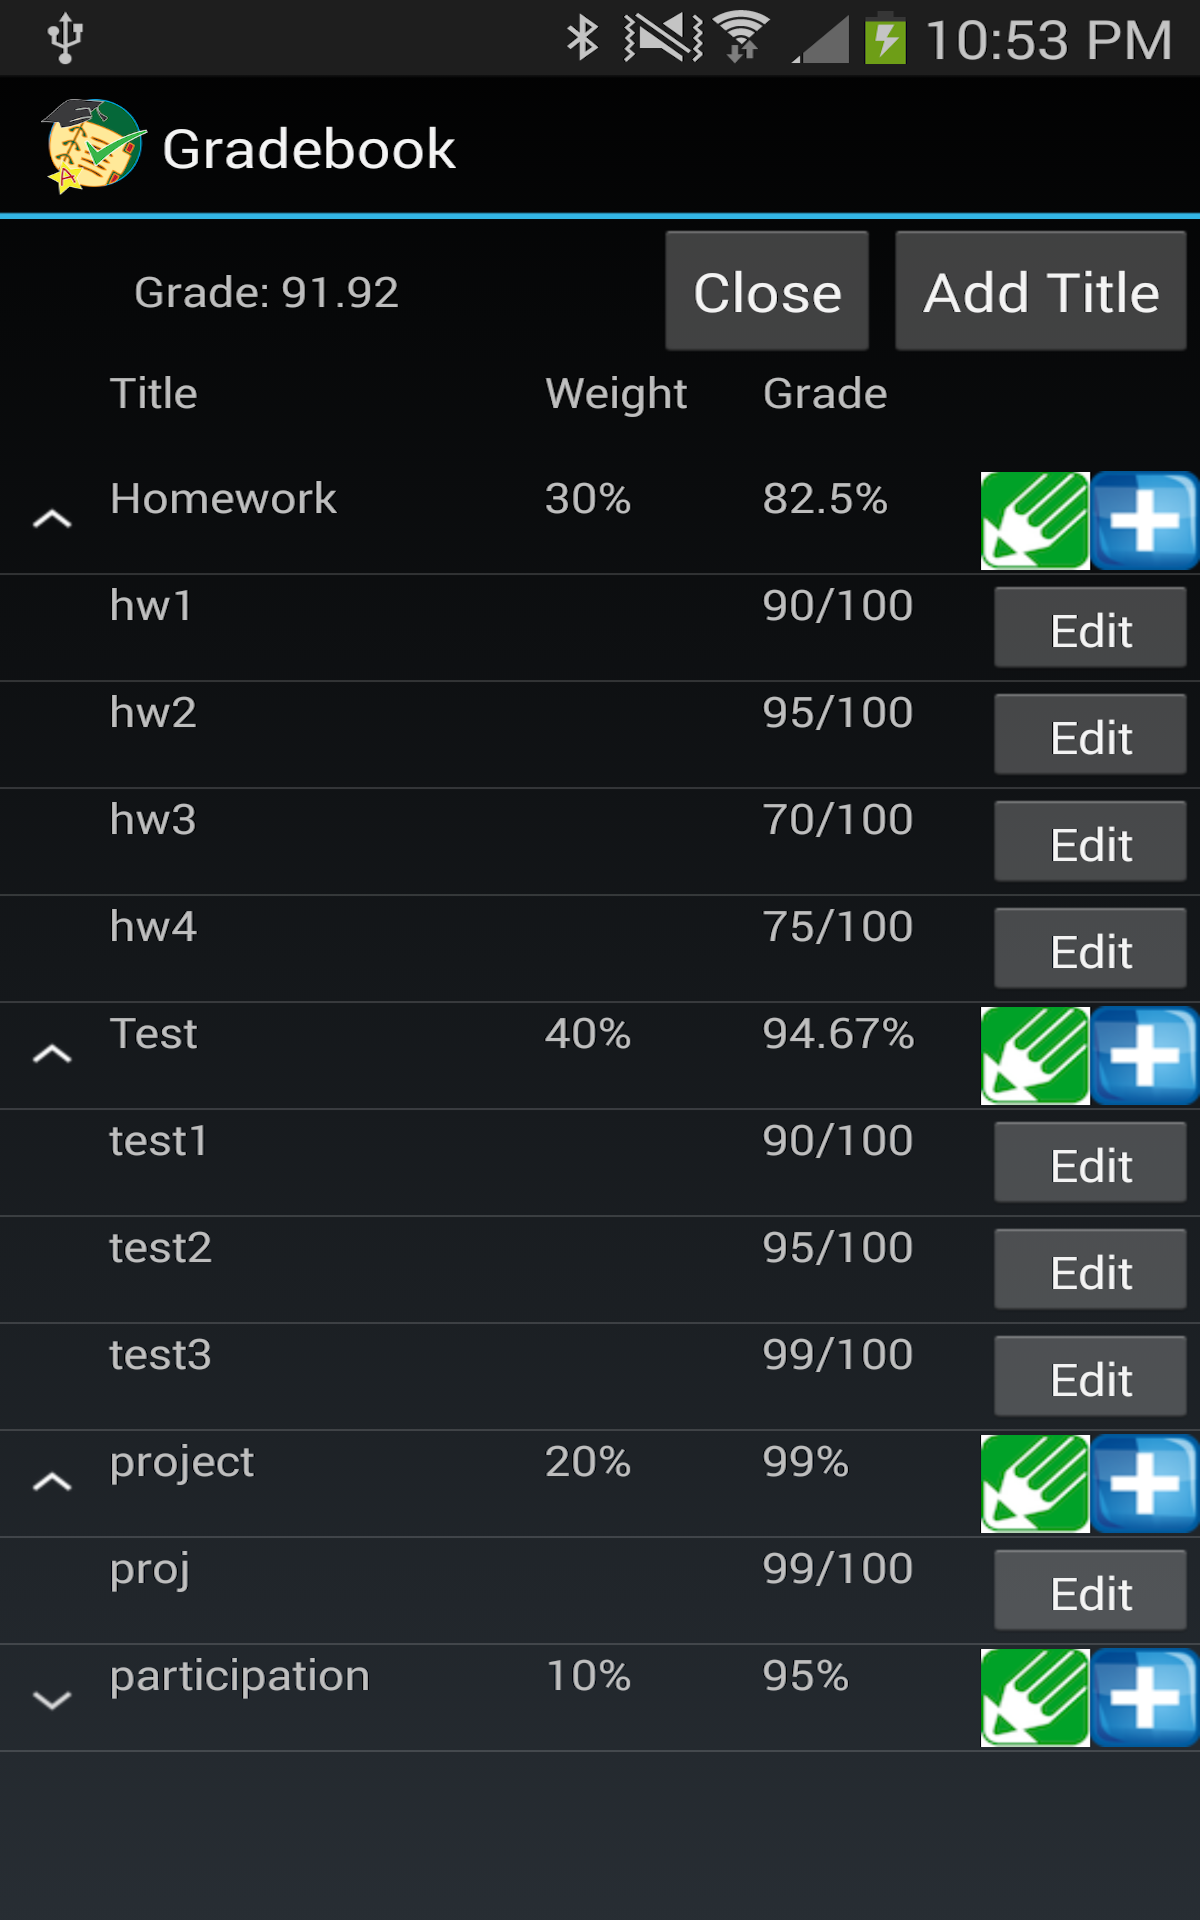Open Add Title to create a category
The height and width of the screenshot is (1920, 1200).
click(1040, 292)
